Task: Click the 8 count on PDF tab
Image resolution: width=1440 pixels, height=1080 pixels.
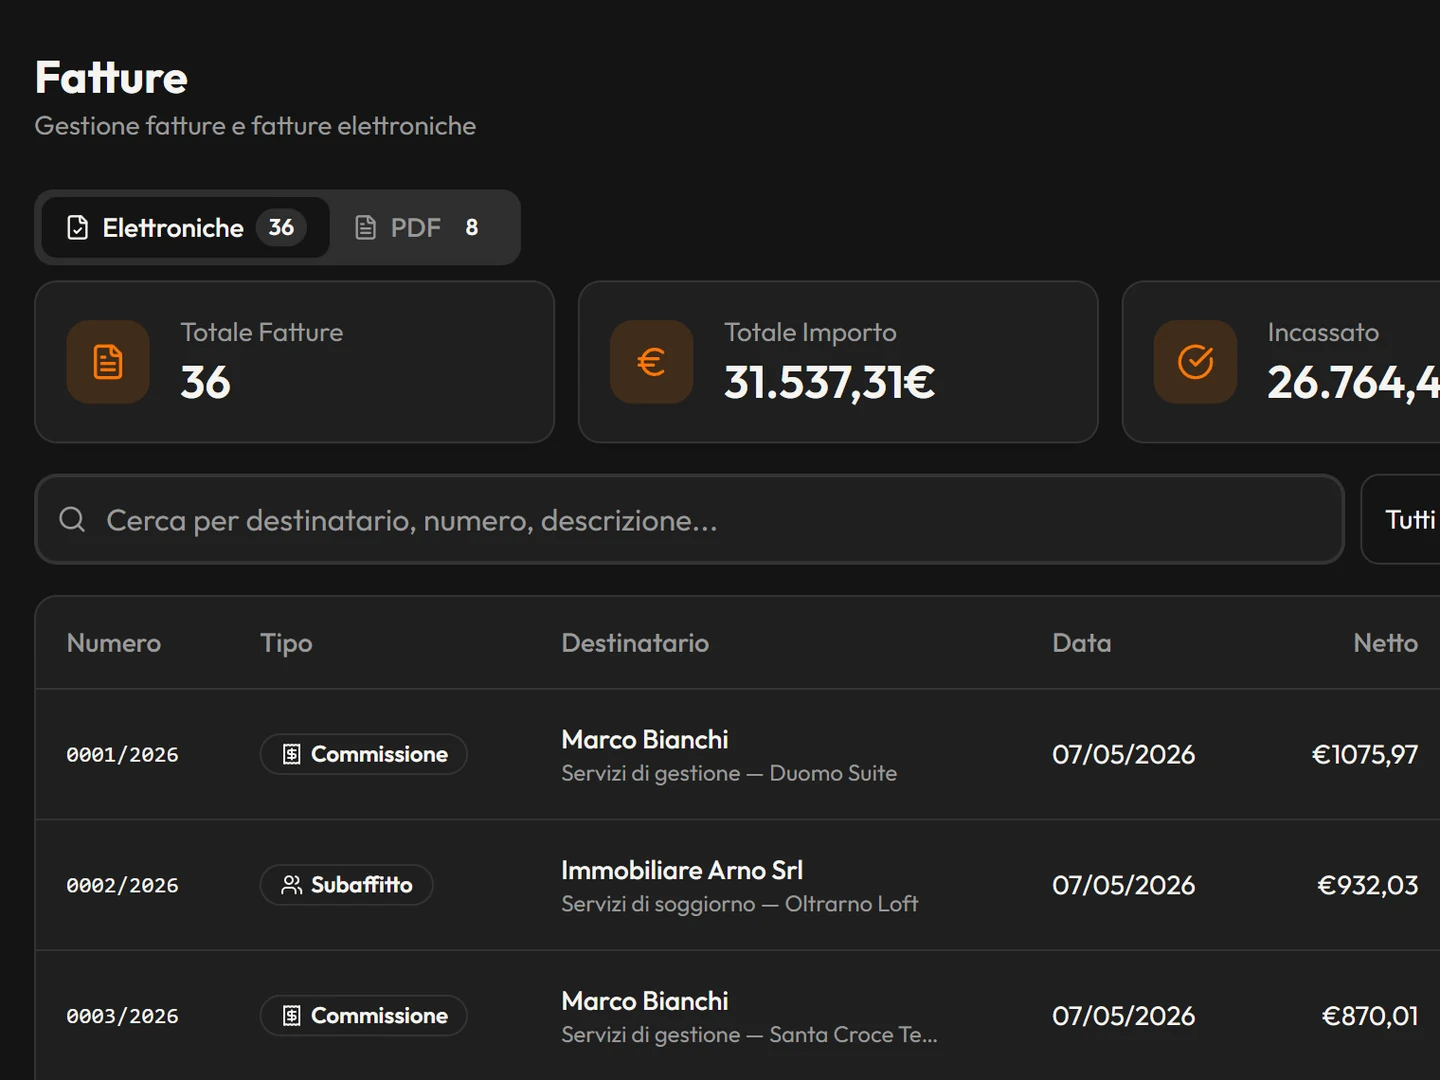Action: point(471,228)
